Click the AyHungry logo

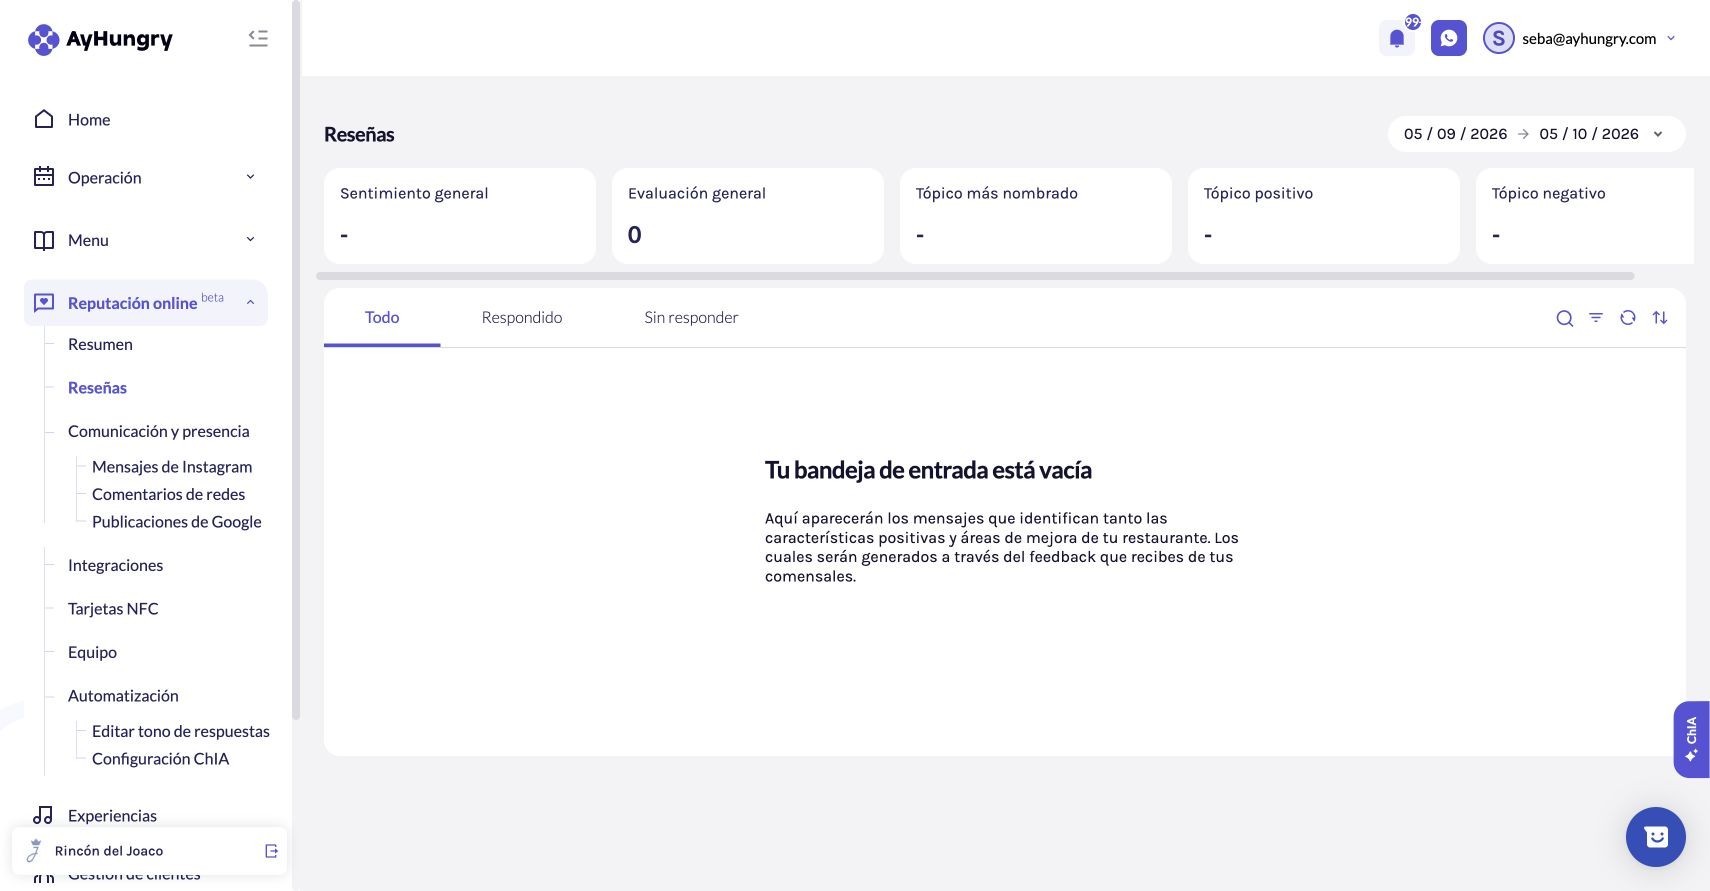click(x=100, y=39)
